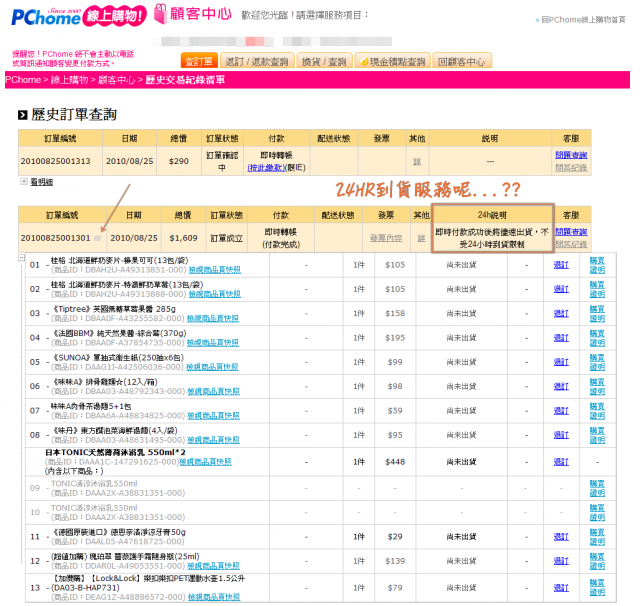The width and height of the screenshot is (640, 606).
Task: Click 顧客中心 in the breadcrumb
Action: 117,80
